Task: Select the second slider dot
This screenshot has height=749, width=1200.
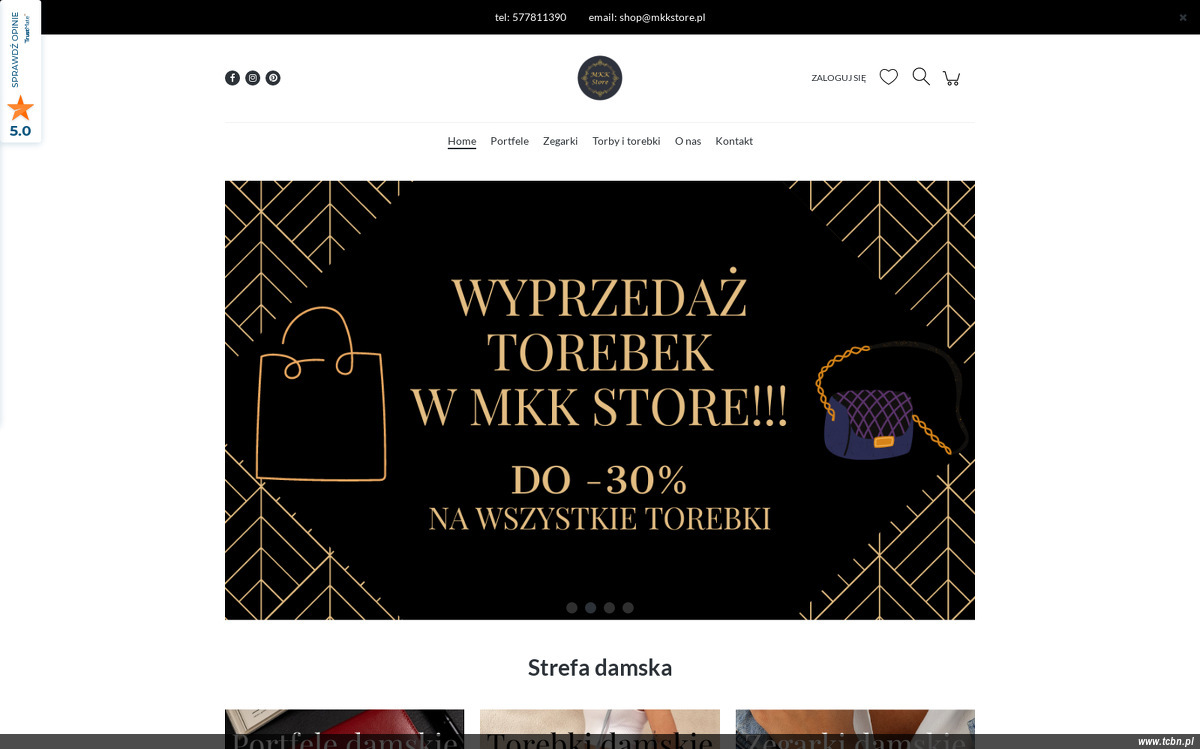Action: (591, 608)
